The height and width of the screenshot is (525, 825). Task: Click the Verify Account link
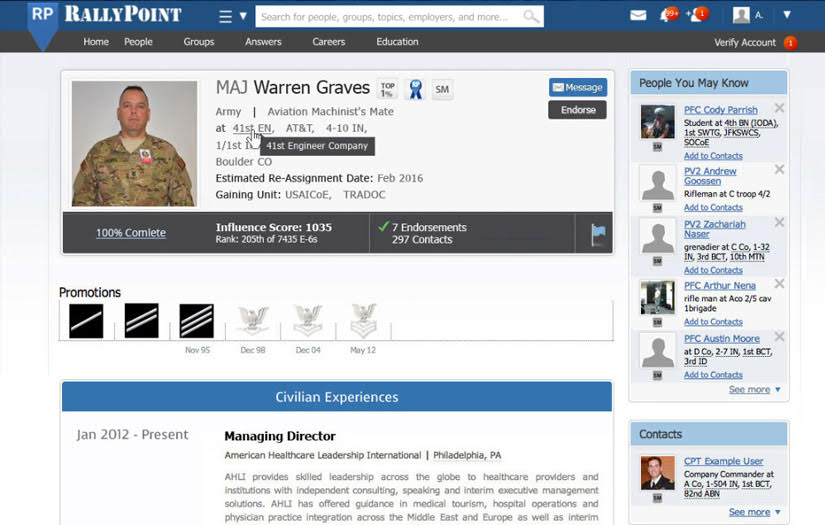744,43
